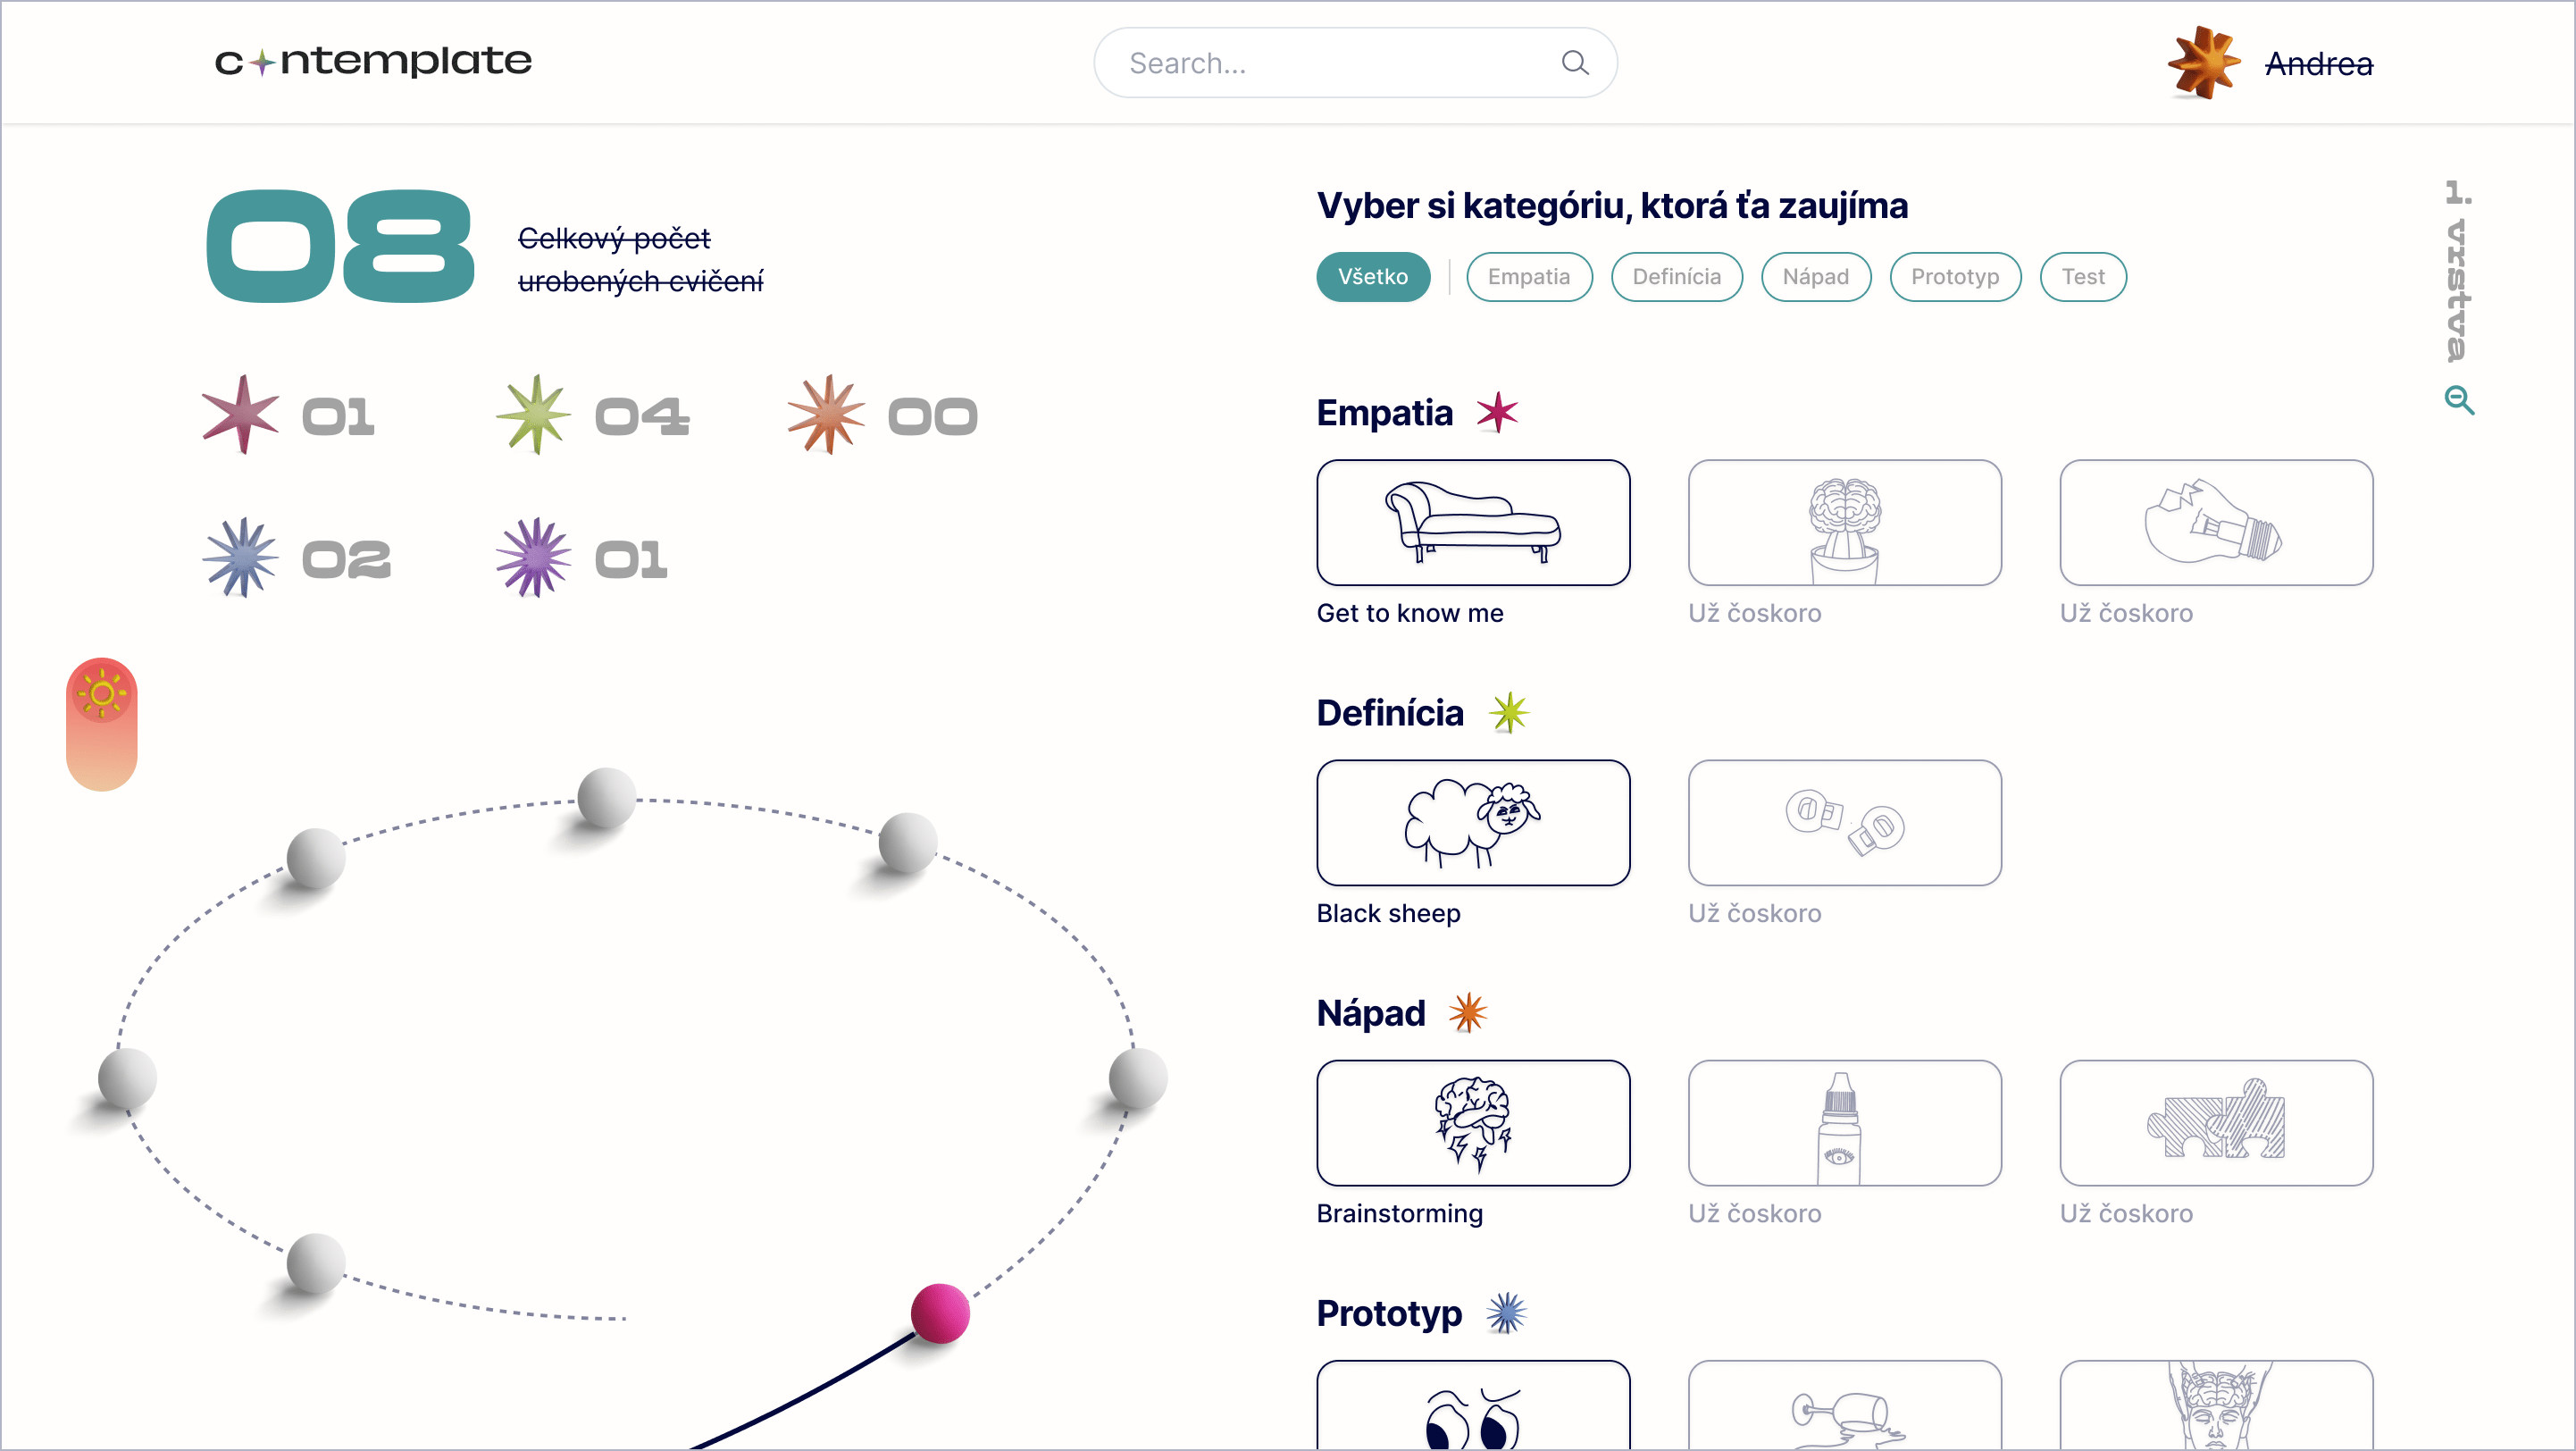Viewport: 2576px width, 1451px height.
Task: Click the search magnifier icon
Action: (x=1574, y=63)
